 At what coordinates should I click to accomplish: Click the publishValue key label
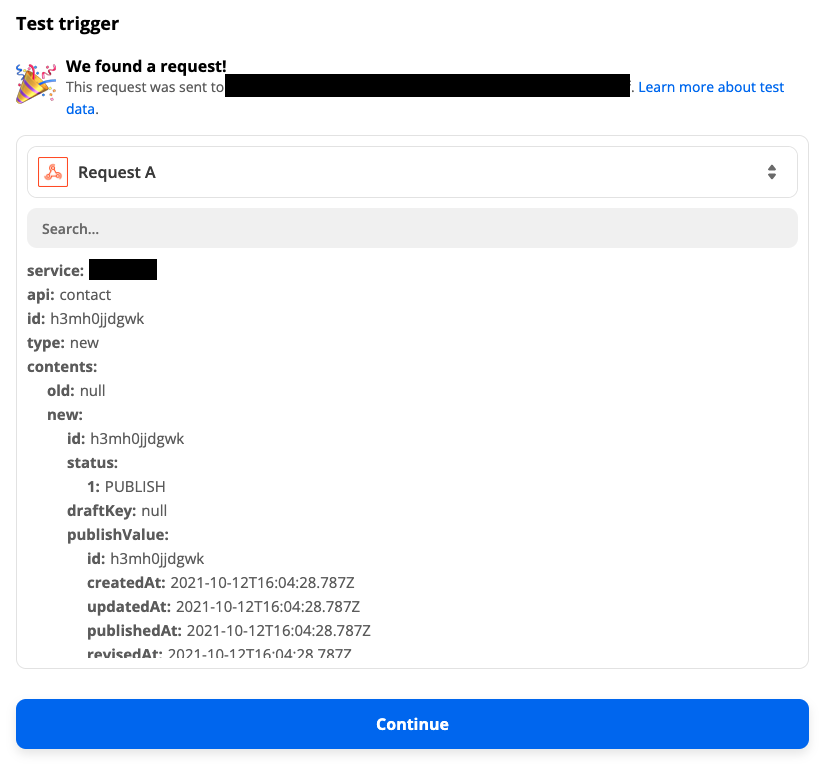point(118,535)
